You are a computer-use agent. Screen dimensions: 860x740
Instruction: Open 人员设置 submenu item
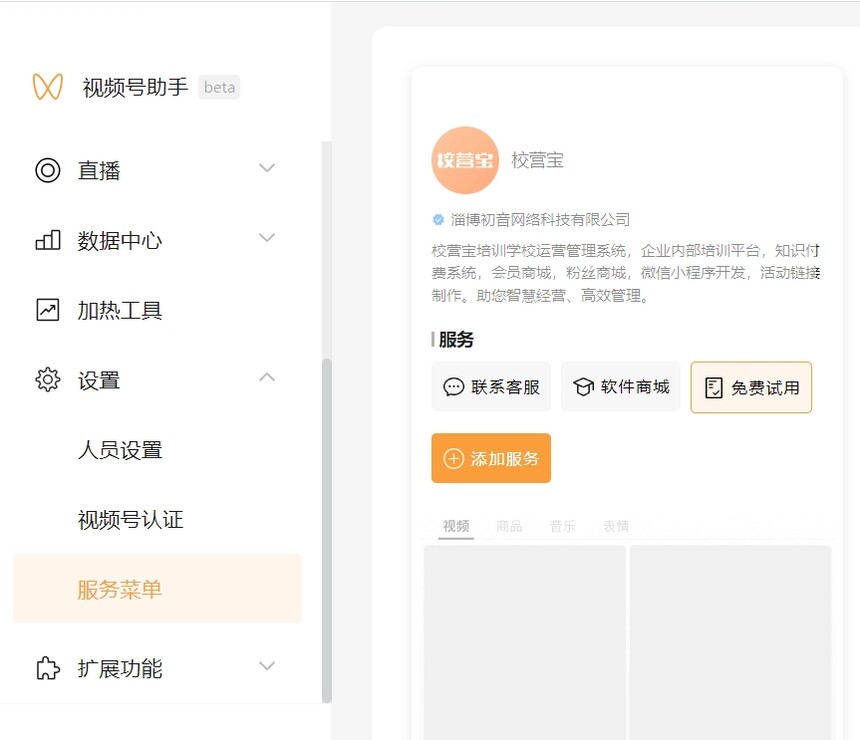(x=157, y=450)
